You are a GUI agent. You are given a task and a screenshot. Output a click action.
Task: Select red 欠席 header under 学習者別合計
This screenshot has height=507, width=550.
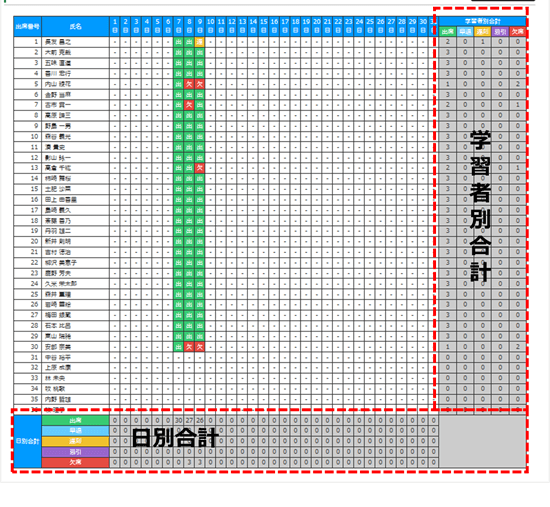[518, 32]
